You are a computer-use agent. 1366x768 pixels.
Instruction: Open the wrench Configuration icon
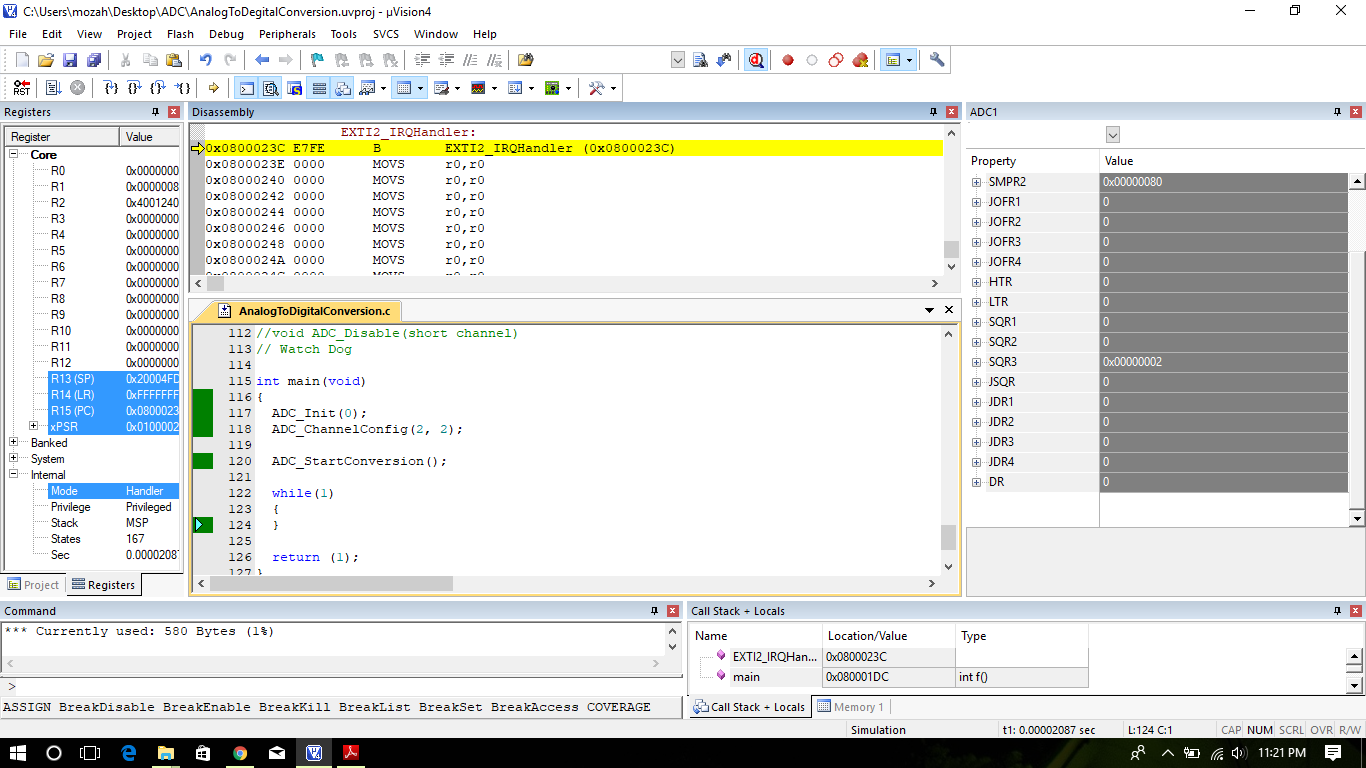[937, 60]
